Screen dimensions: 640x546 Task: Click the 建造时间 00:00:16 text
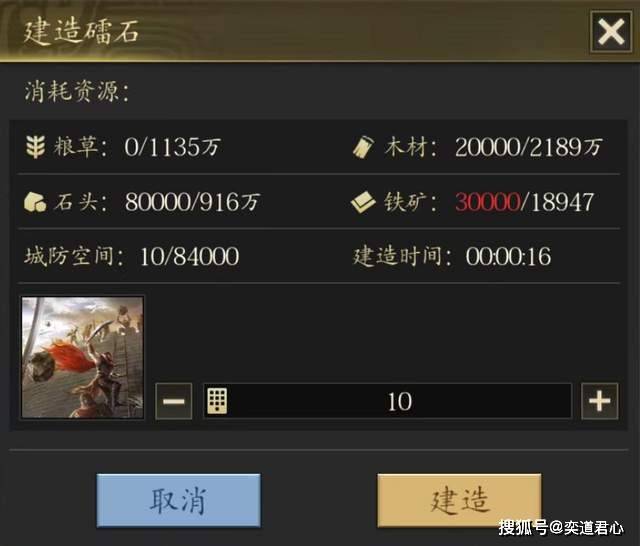click(452, 256)
